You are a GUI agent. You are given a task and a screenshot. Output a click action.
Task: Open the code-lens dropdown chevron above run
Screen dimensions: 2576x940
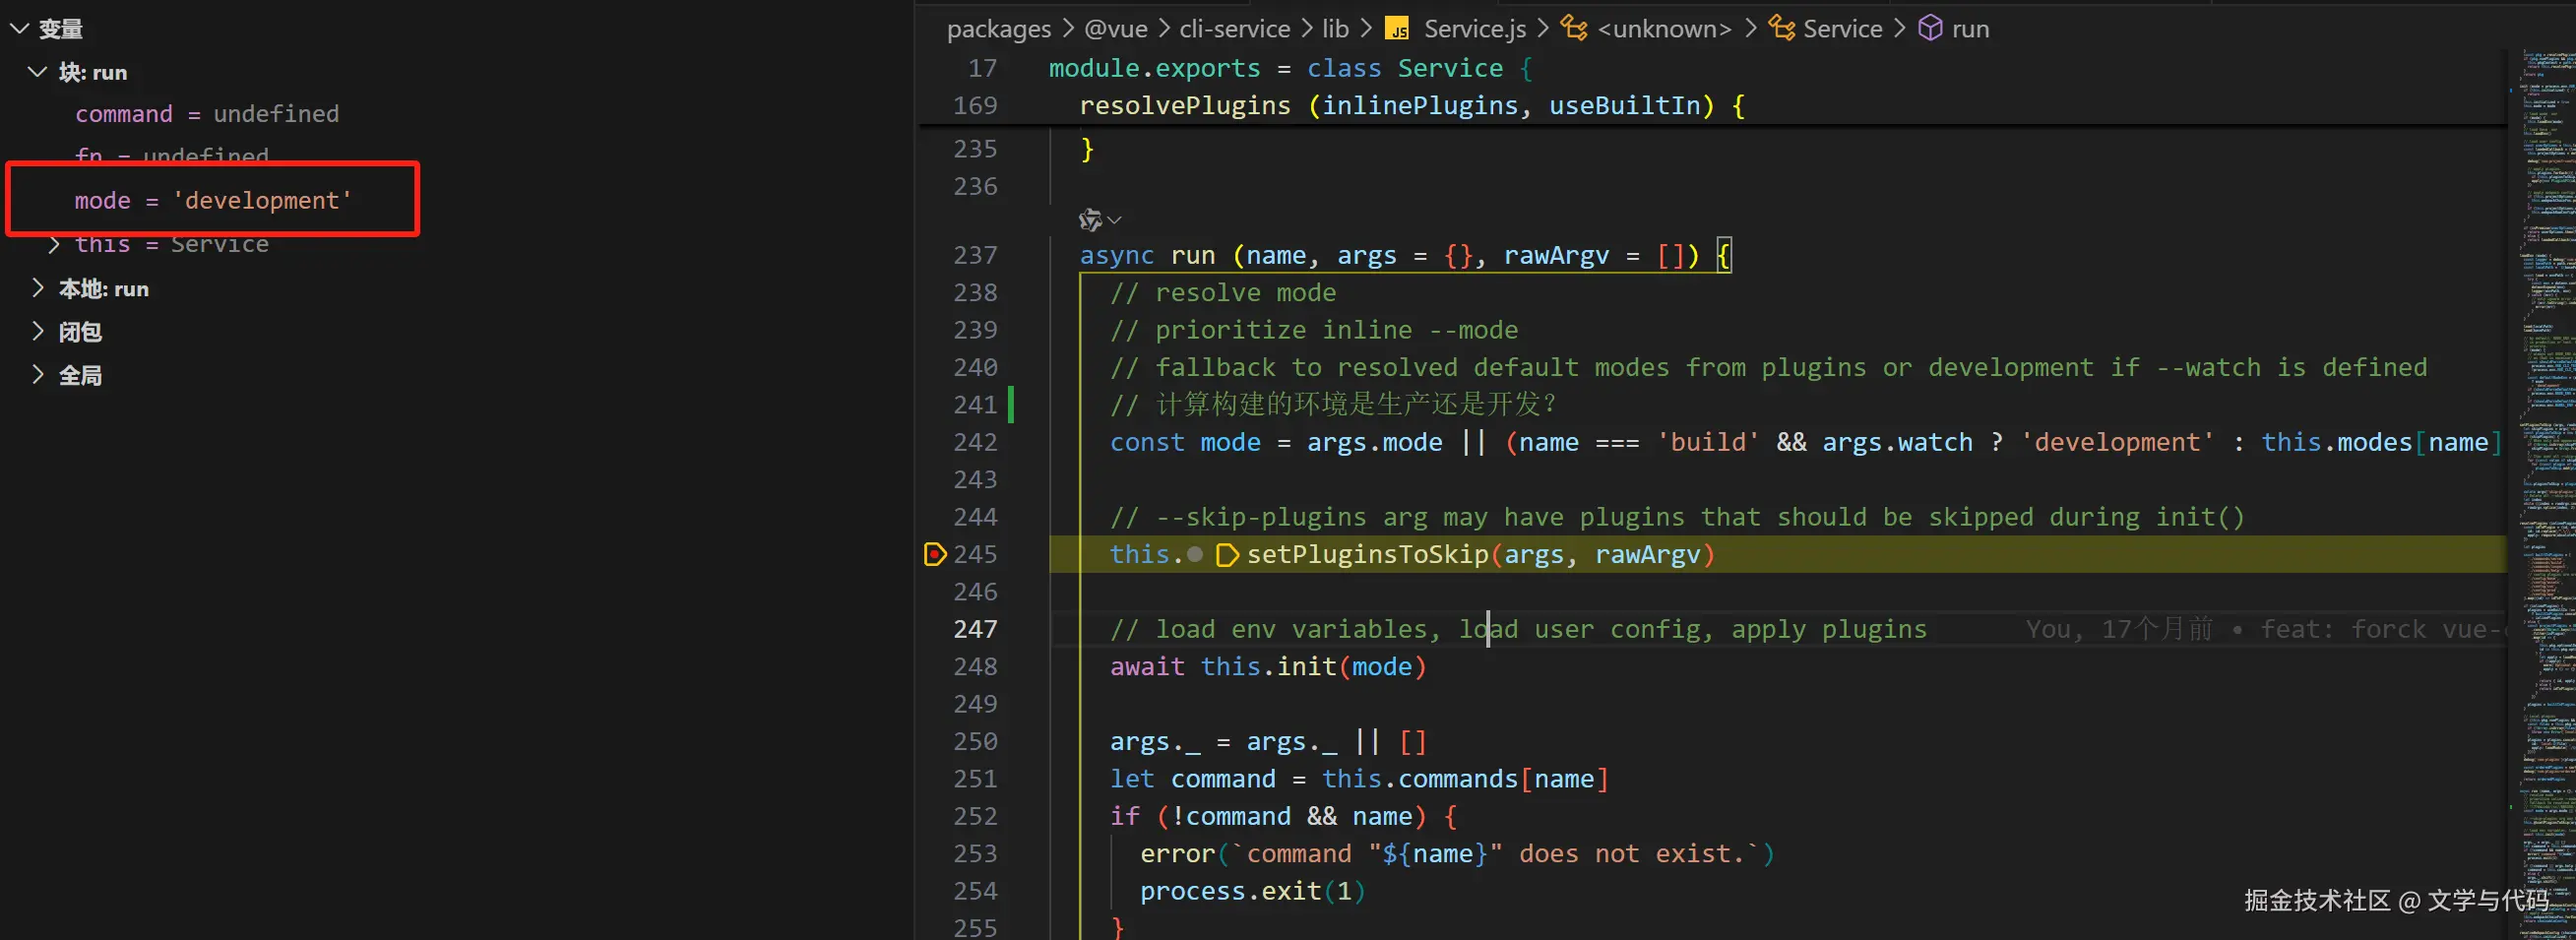point(1114,220)
